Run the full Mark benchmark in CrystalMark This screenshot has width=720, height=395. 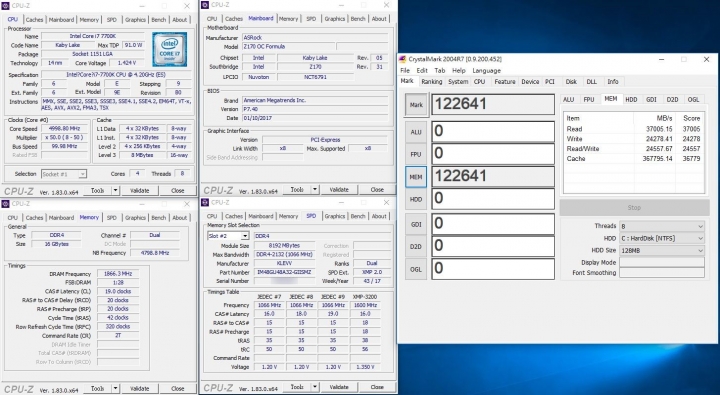[x=416, y=105]
